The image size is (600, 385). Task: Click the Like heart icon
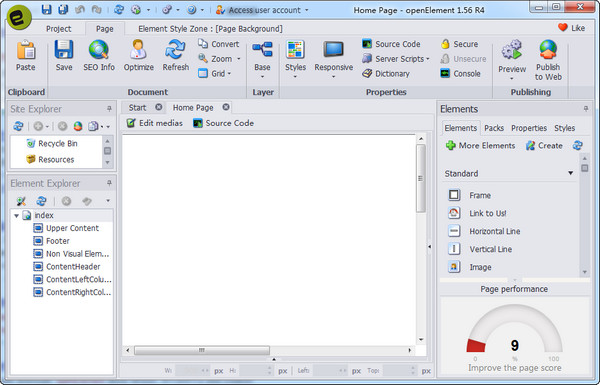(x=562, y=28)
